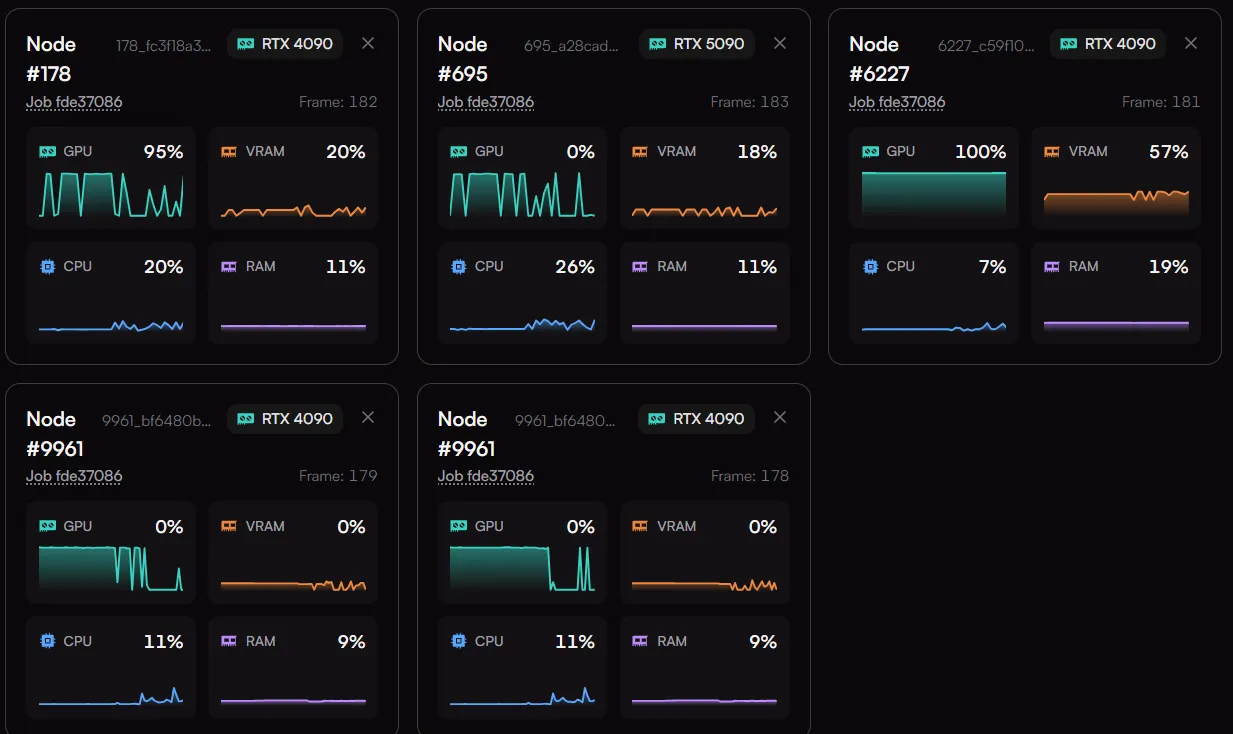1233x734 pixels.
Task: Click the 'Frame: 183' label
Action: click(750, 102)
